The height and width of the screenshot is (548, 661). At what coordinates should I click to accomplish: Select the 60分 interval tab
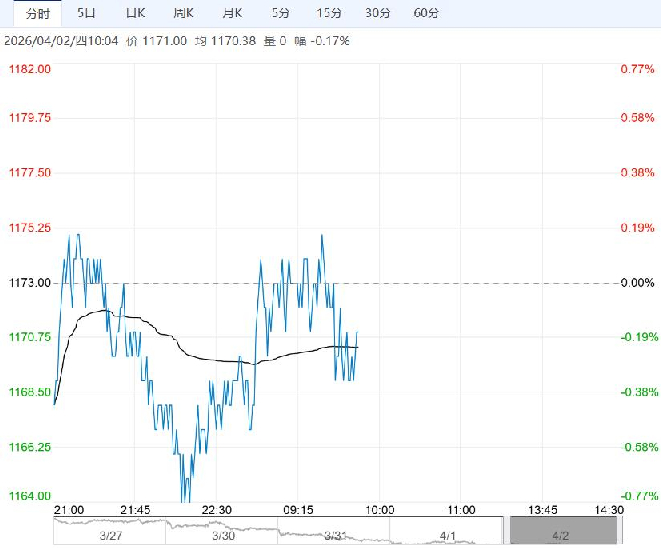click(x=426, y=13)
